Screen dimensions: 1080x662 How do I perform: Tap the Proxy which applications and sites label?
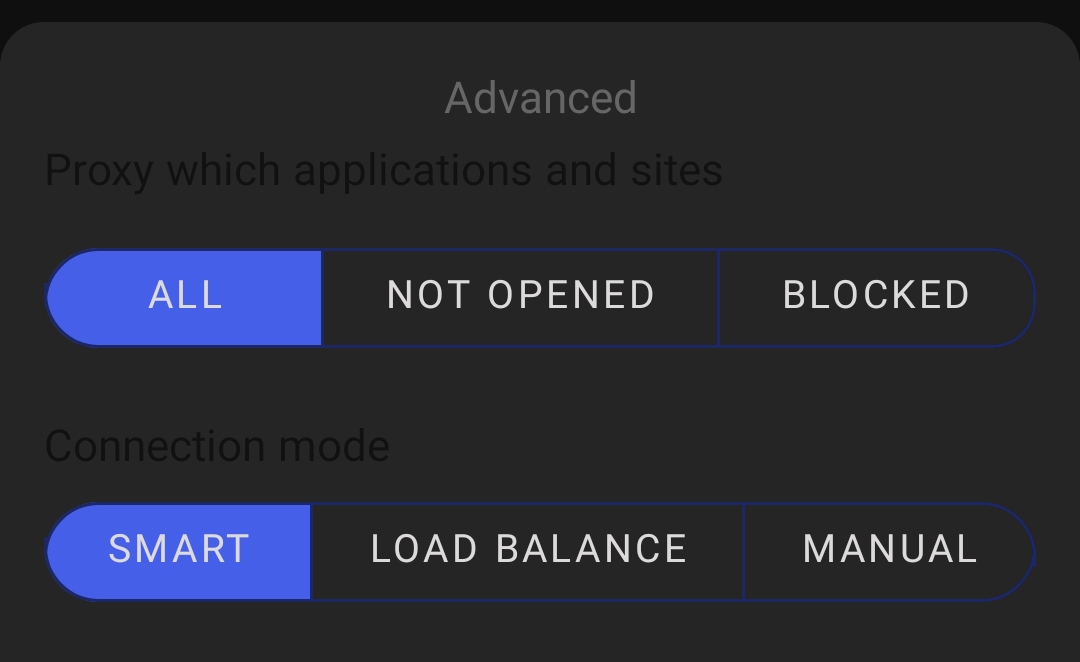[x=383, y=170]
